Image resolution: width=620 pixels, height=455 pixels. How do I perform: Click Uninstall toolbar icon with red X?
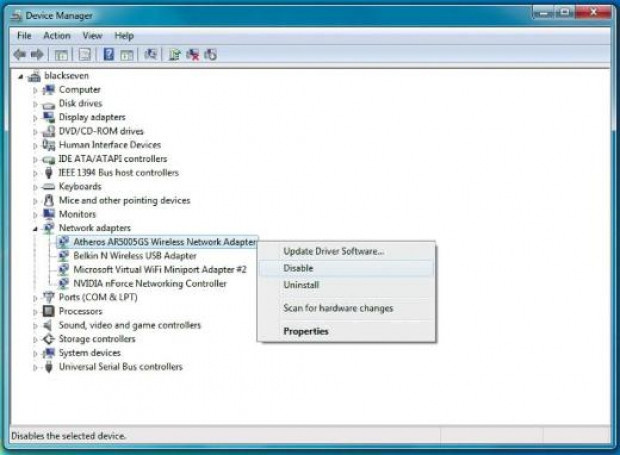(x=193, y=55)
